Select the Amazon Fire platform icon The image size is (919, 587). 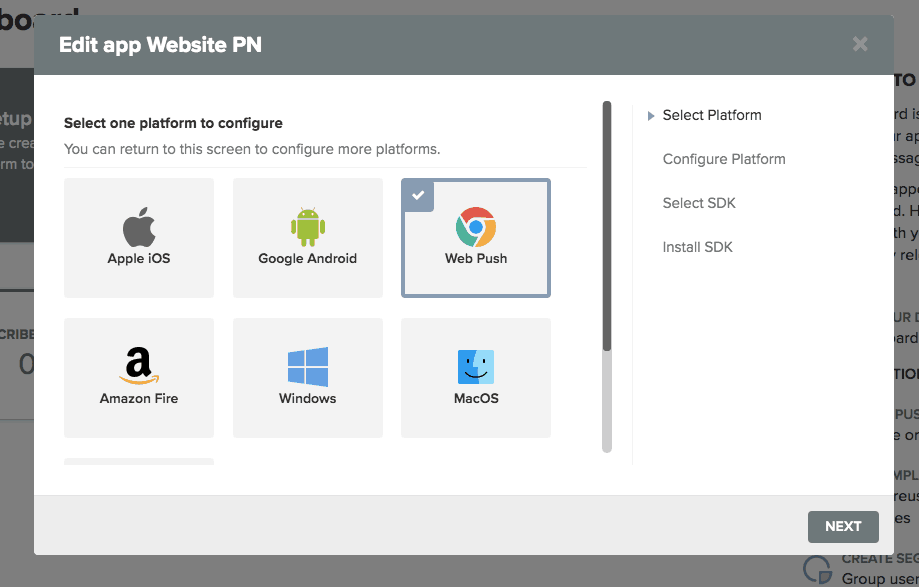[138, 377]
